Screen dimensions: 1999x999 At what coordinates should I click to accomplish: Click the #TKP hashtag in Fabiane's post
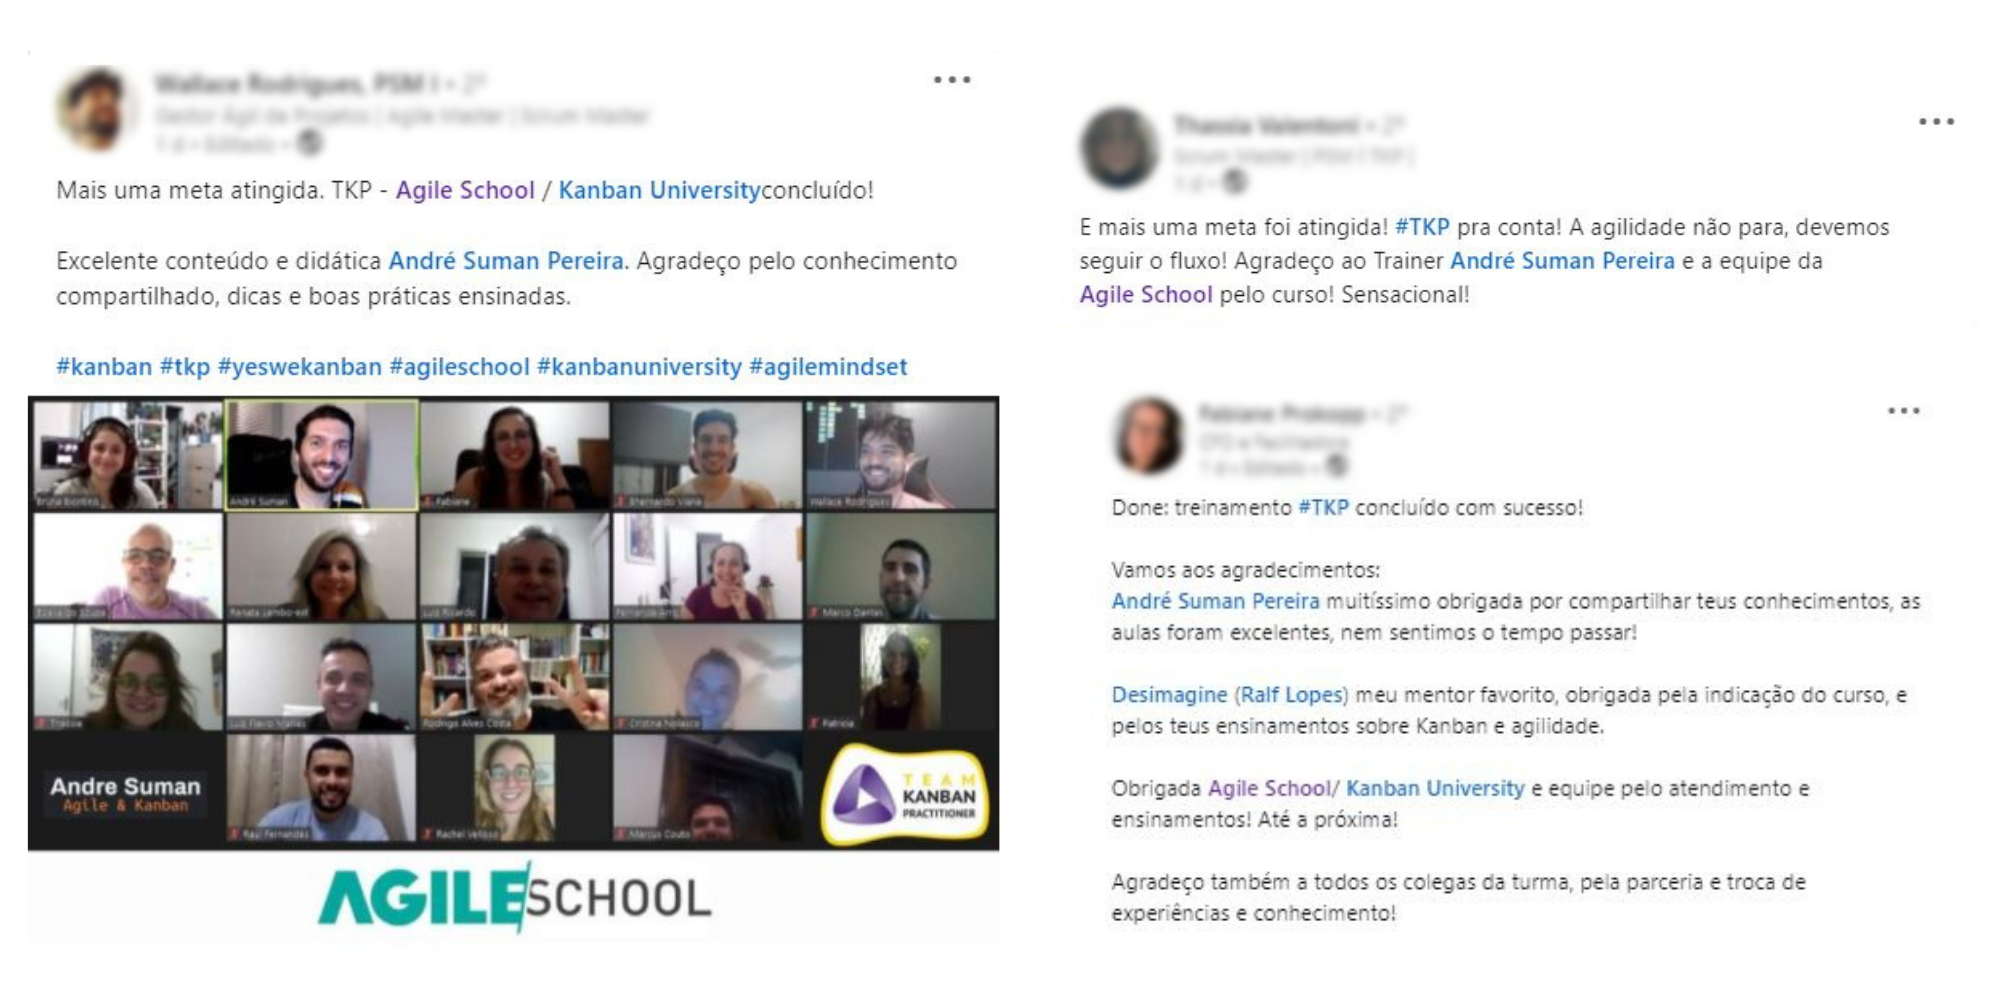point(1323,508)
